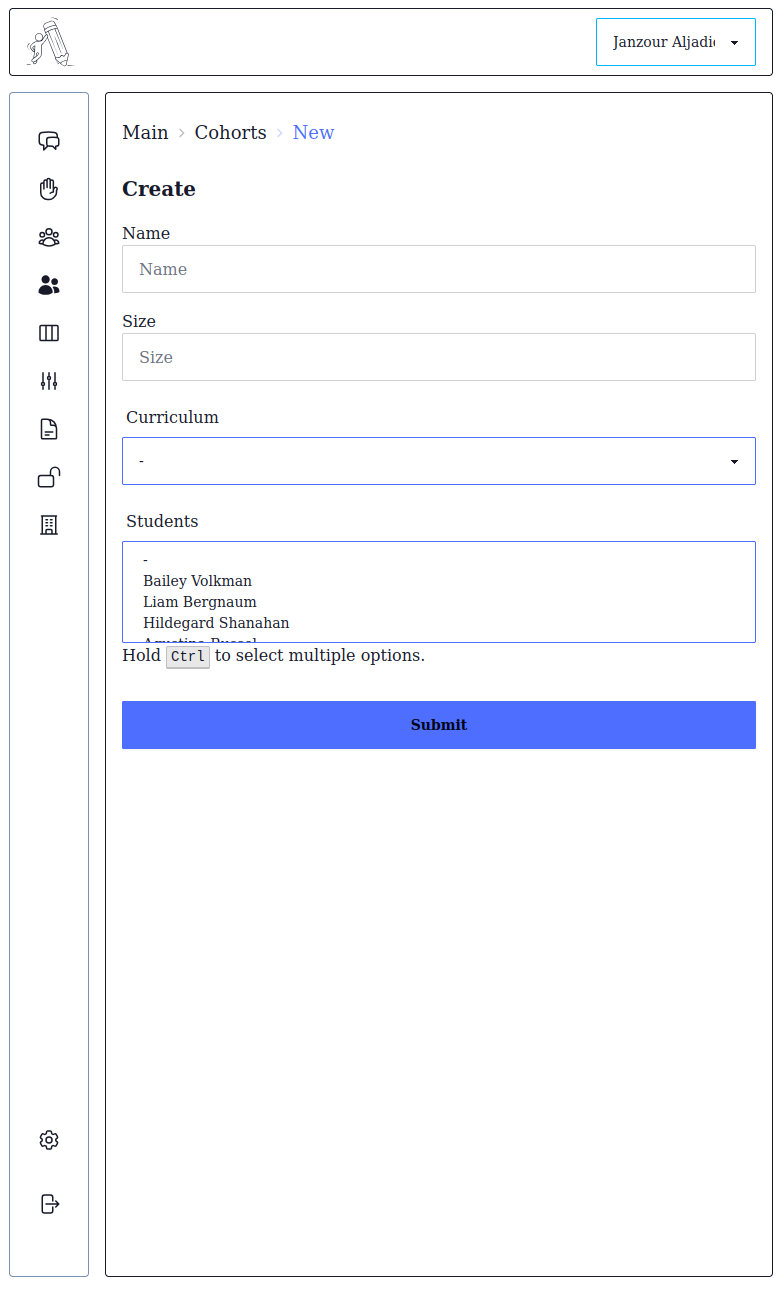Image resolution: width=780 pixels, height=1289 pixels.
Task: Focus the Size input field
Action: [x=438, y=357]
